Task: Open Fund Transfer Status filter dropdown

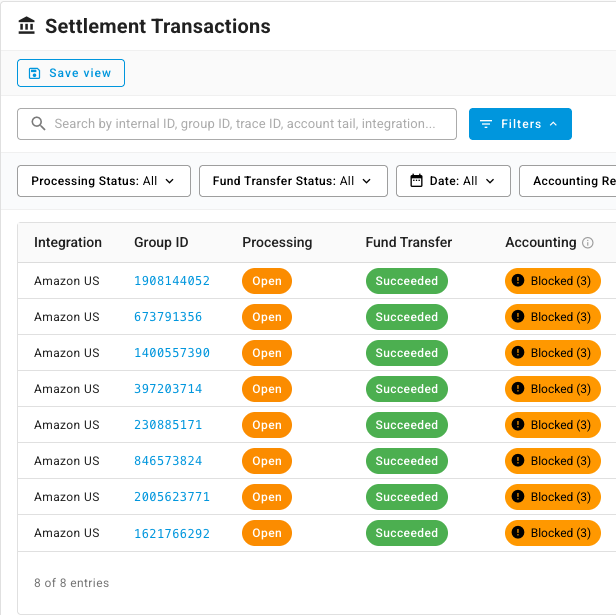Action: pos(293,181)
